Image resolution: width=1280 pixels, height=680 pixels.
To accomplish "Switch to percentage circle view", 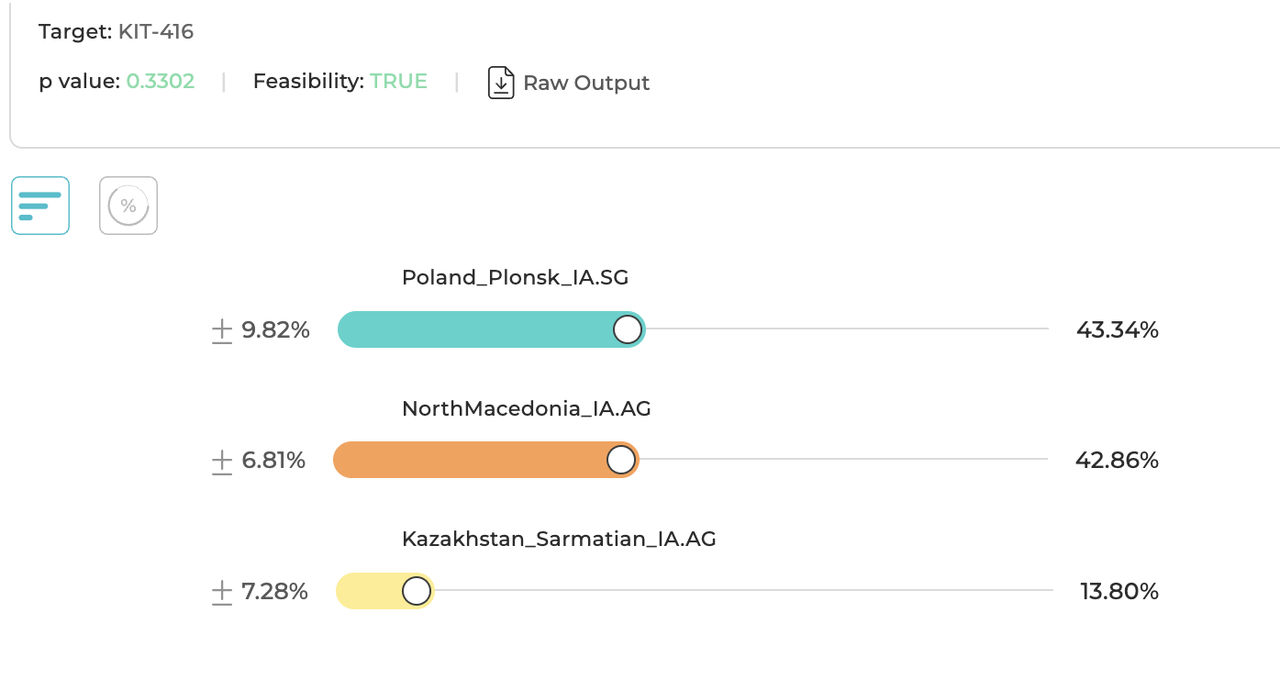I will coord(128,206).
